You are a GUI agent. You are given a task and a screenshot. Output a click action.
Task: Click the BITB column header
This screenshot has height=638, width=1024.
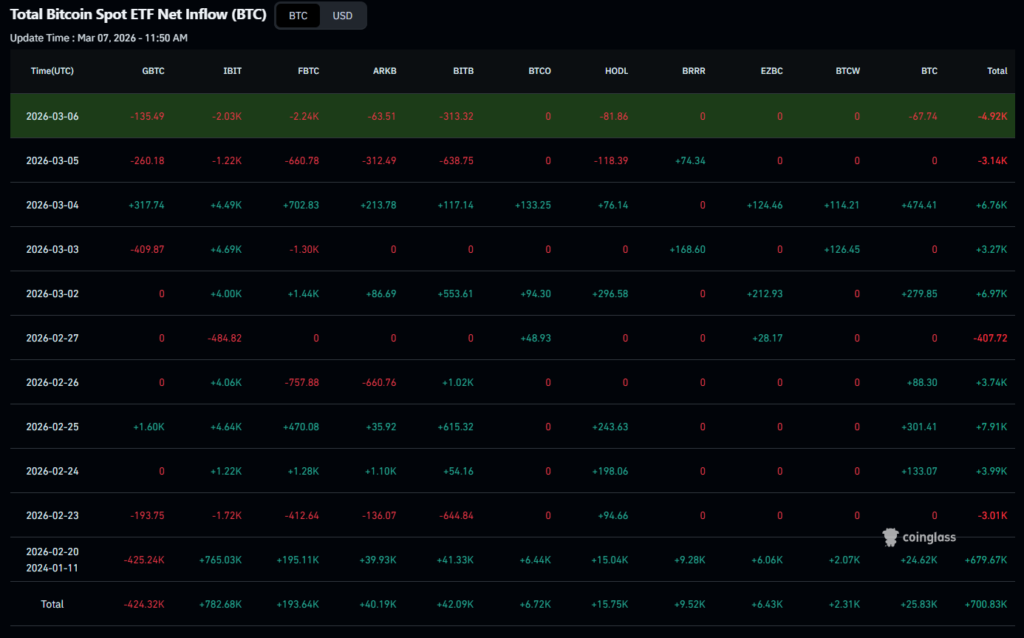(x=462, y=71)
